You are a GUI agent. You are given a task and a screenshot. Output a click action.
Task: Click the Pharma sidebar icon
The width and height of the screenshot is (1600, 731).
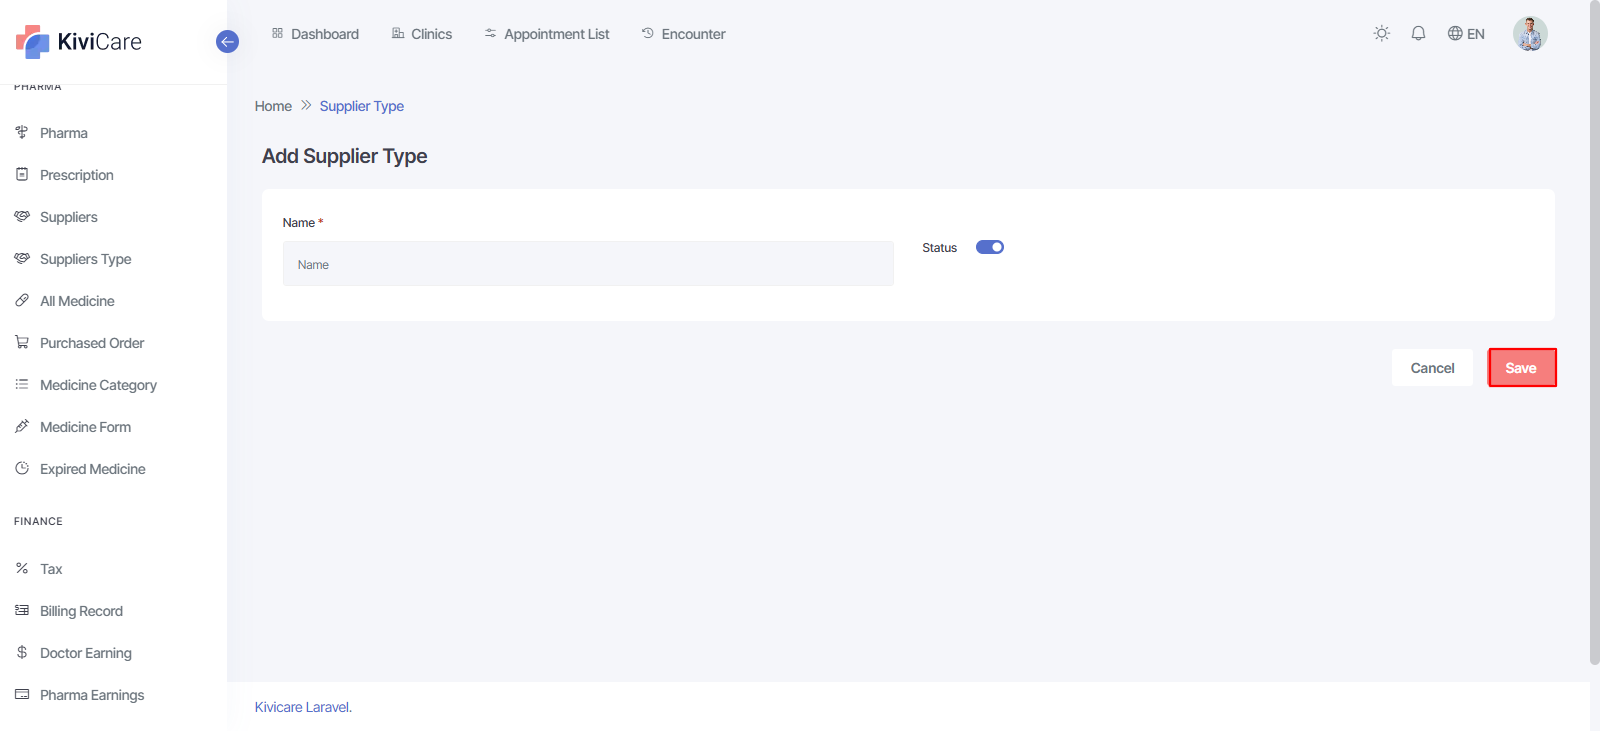coord(22,133)
